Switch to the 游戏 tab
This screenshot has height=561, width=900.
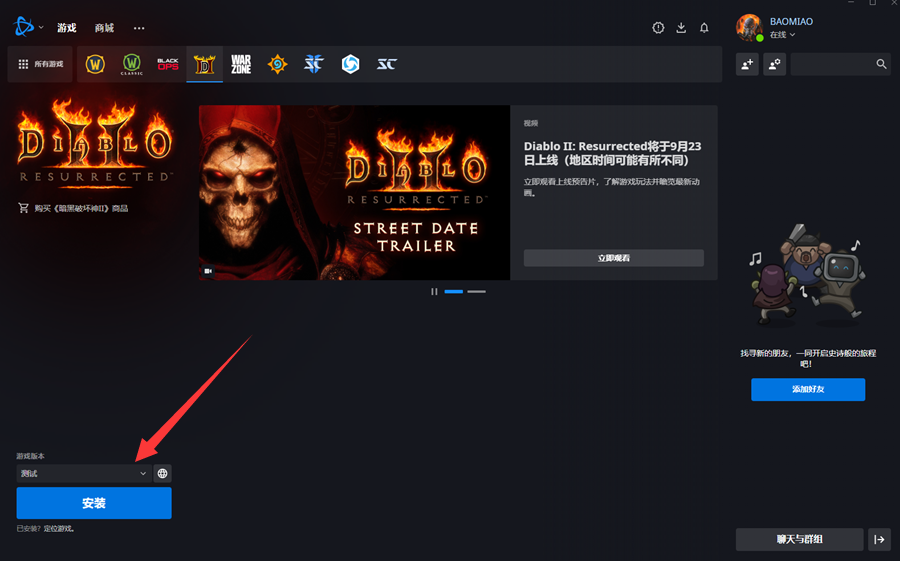(67, 28)
